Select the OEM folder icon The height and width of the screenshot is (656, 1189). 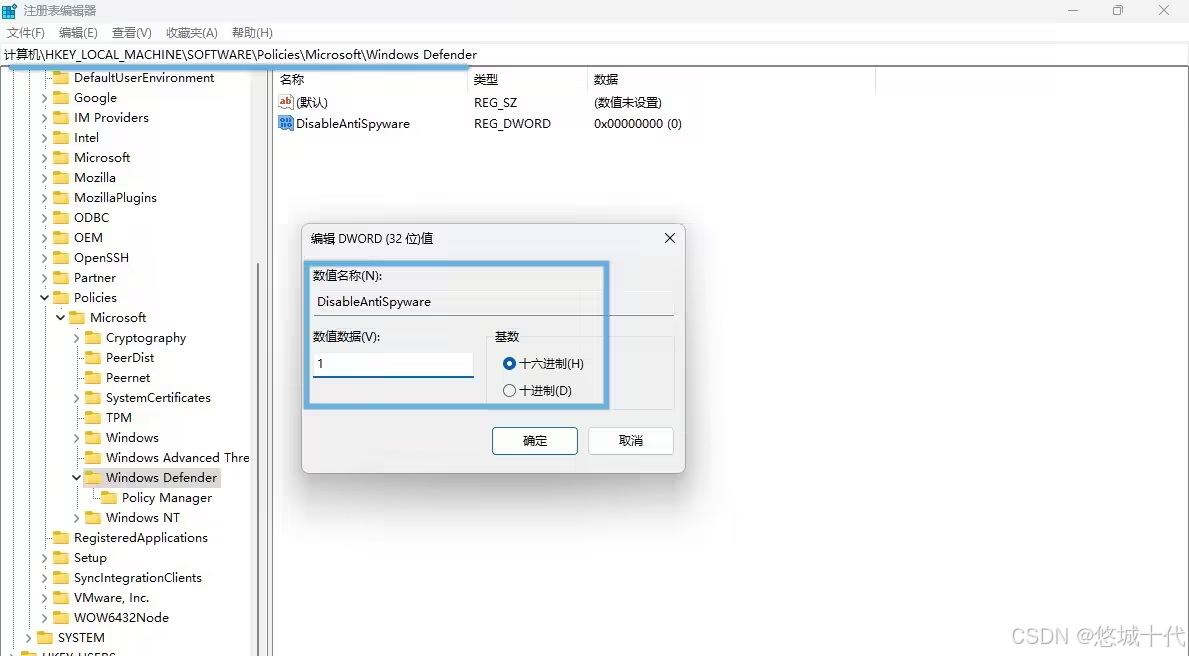[61, 237]
